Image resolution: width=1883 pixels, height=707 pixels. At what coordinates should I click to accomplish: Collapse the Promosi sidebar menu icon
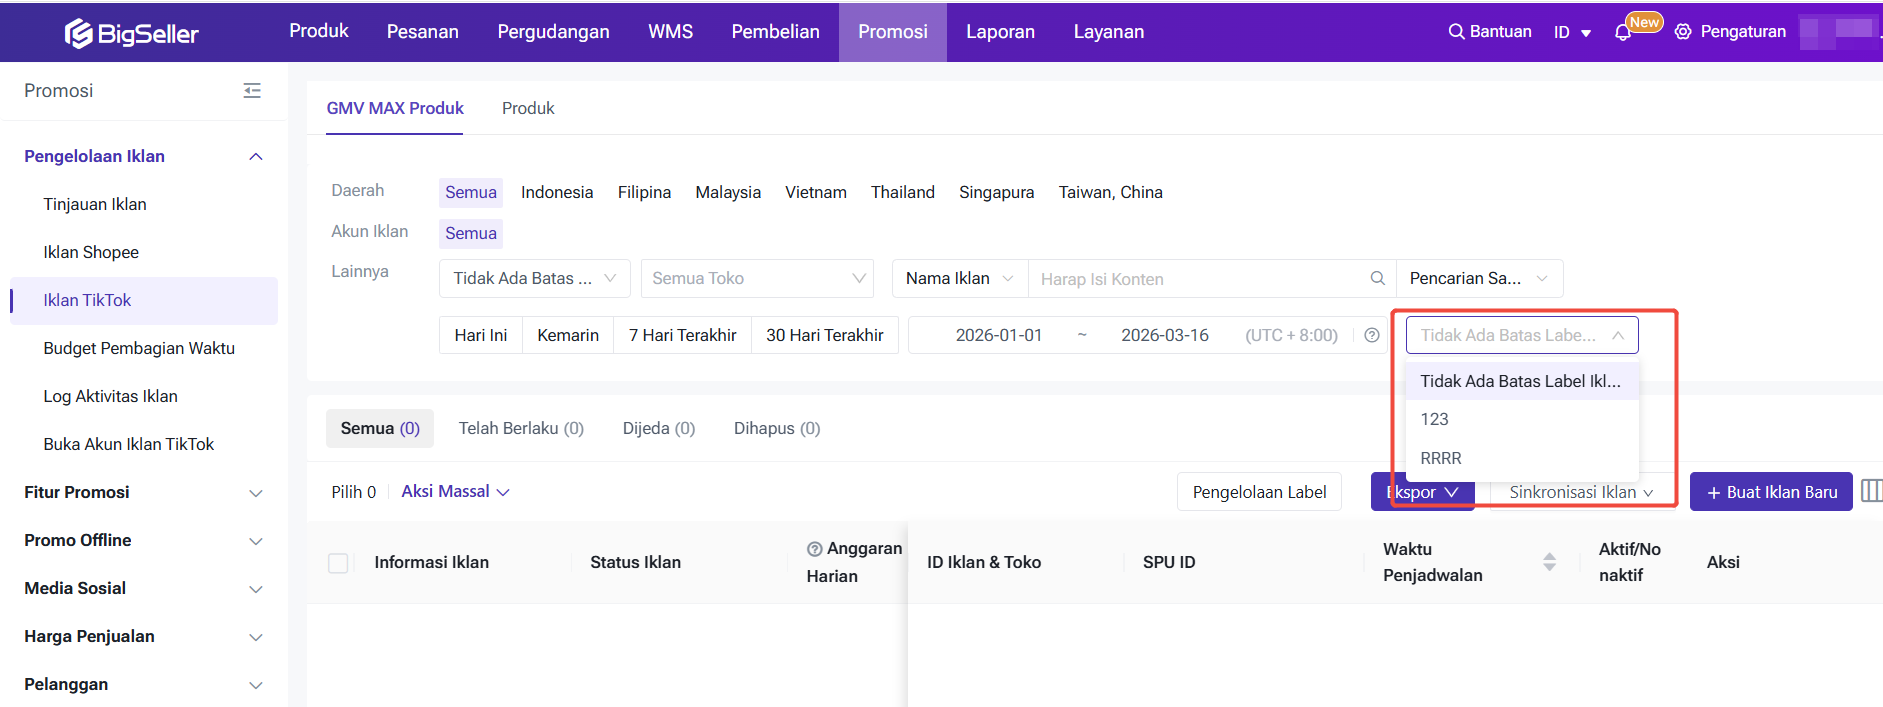click(x=252, y=91)
